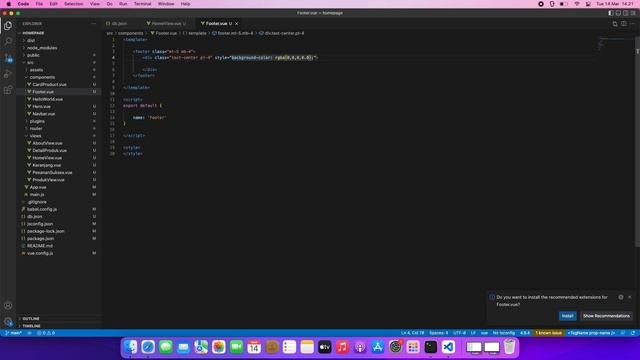The image size is (640, 360).
Task: Open the Accounts menu in activity bar
Action: click(x=8, y=305)
